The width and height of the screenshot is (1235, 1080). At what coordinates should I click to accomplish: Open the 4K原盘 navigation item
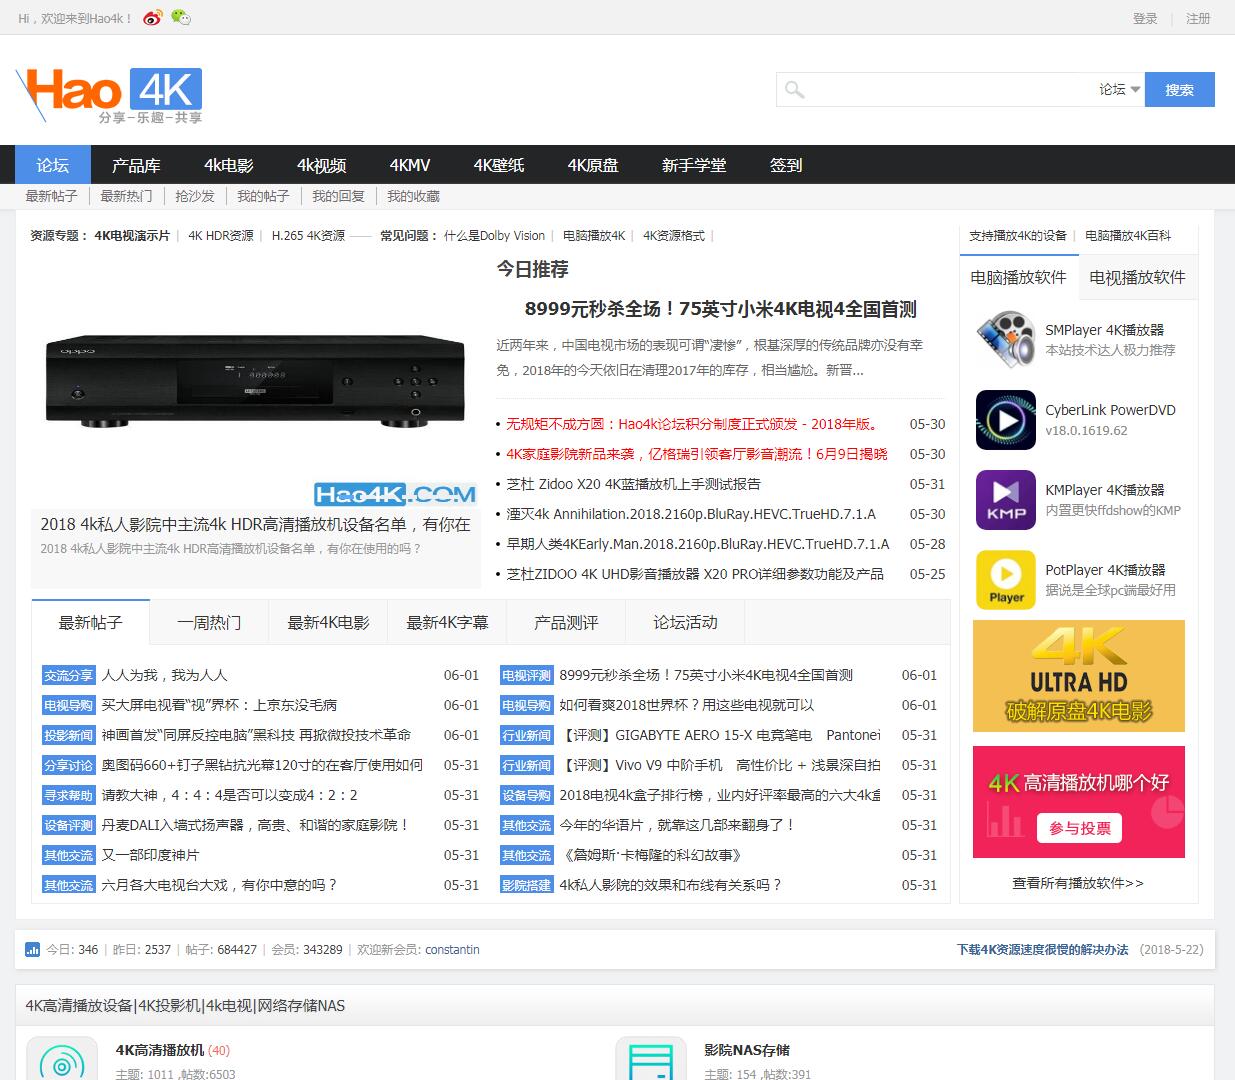593,165
